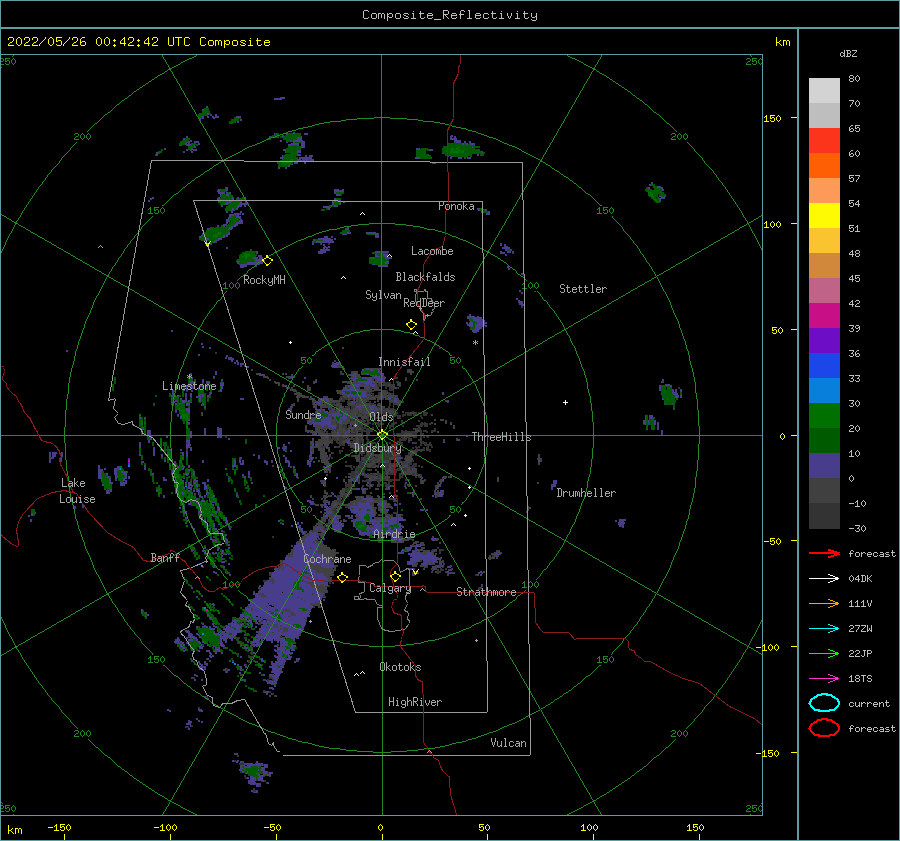Click the red 65 dBZ color swatch
This screenshot has height=841, width=900.
click(824, 141)
